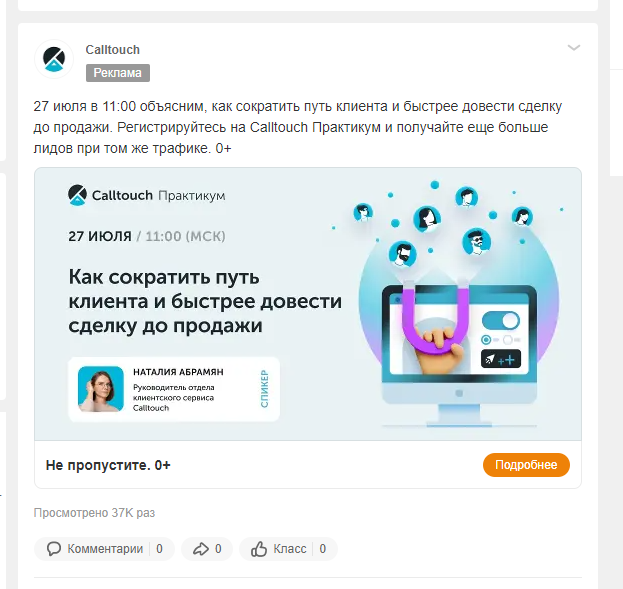This screenshot has height=589, width=623.
Task: Click the gray Реклама ad label
Action: pos(118,73)
